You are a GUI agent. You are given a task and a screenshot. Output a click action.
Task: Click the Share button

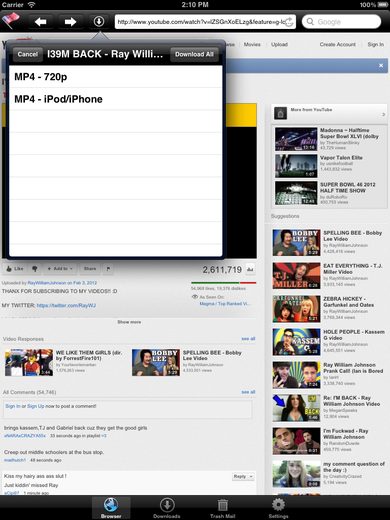[x=90, y=268]
